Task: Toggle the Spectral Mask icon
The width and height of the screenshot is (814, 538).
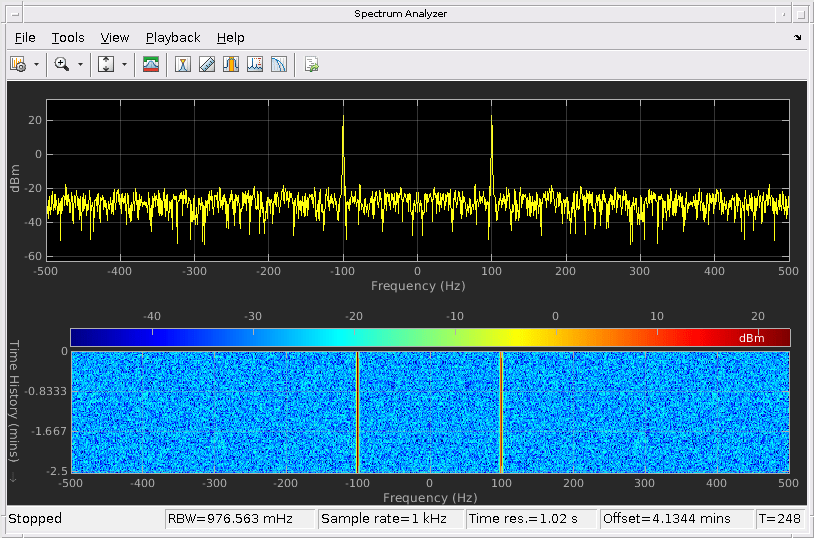Action: coord(151,64)
